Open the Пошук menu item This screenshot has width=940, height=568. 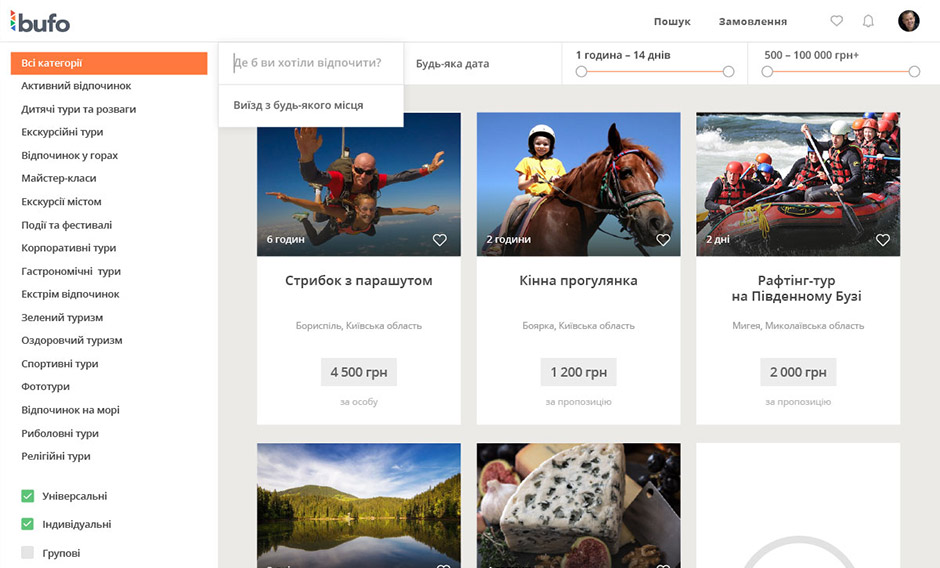[x=672, y=21]
